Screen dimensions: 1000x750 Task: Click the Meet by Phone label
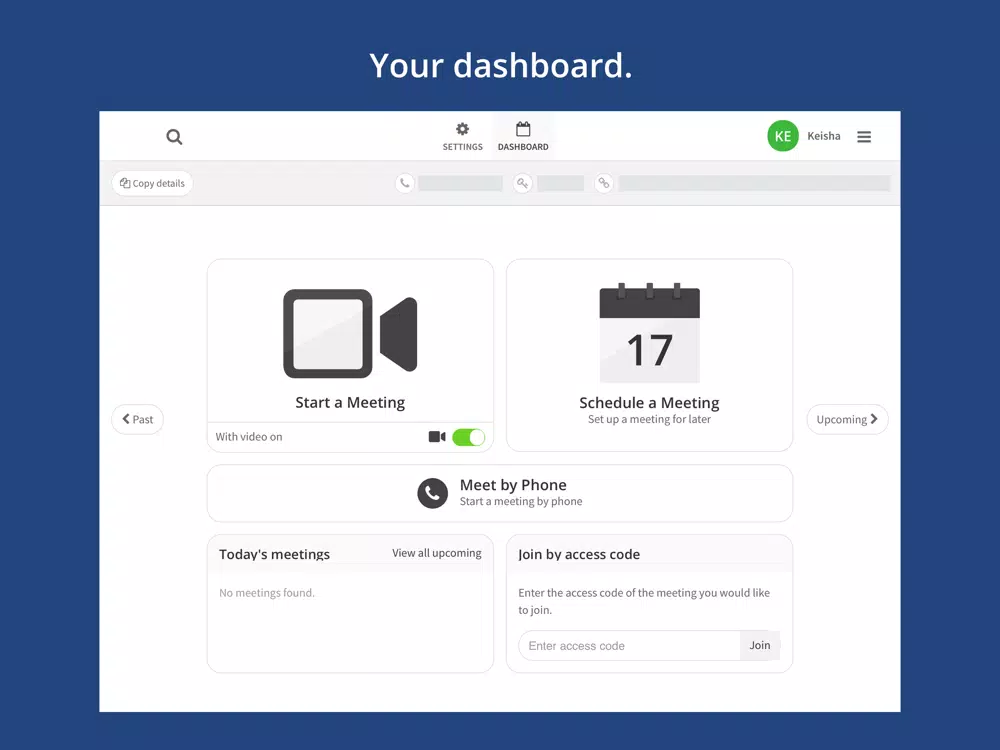pyautogui.click(x=513, y=485)
